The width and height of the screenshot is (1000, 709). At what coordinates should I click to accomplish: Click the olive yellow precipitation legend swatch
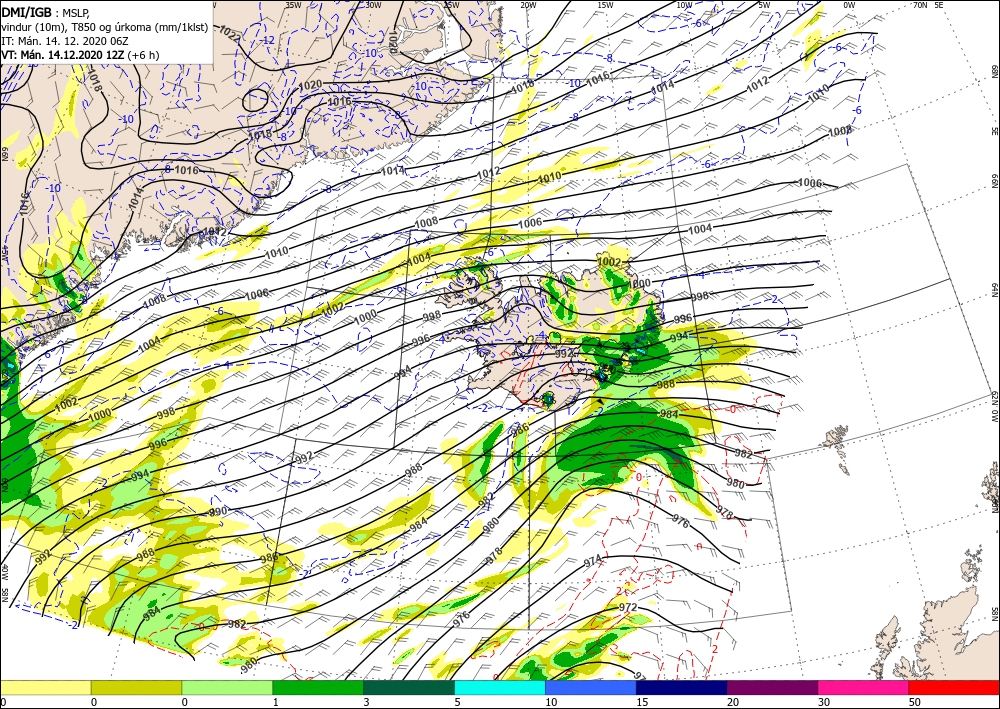[136, 687]
